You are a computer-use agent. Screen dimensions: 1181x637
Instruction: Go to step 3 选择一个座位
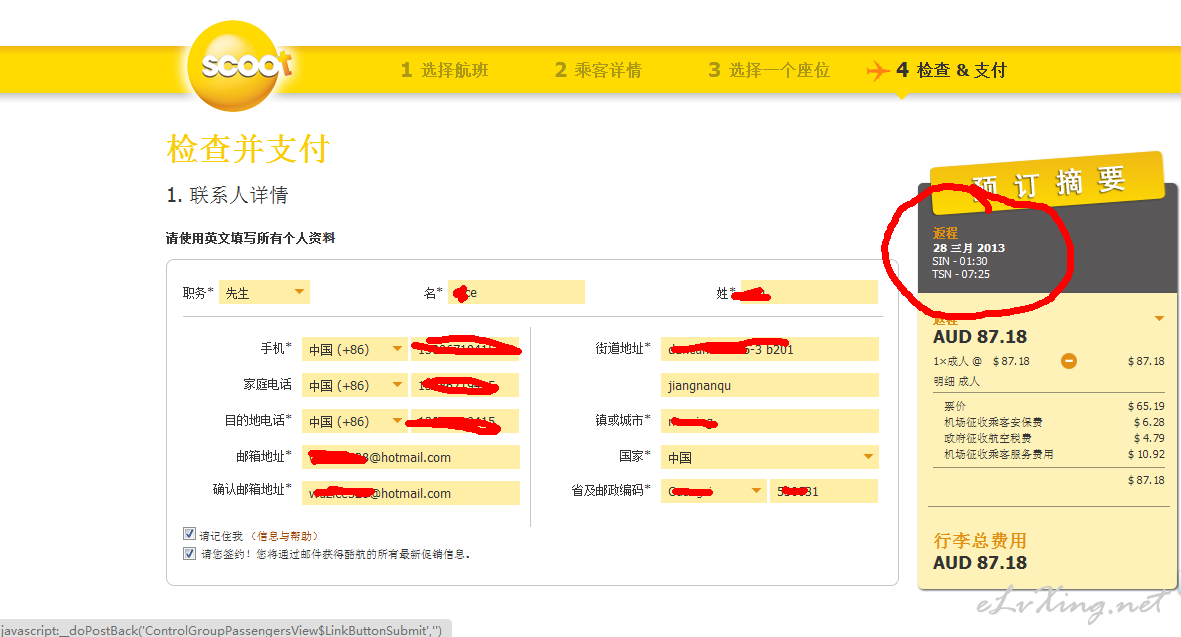pyautogui.click(x=769, y=70)
